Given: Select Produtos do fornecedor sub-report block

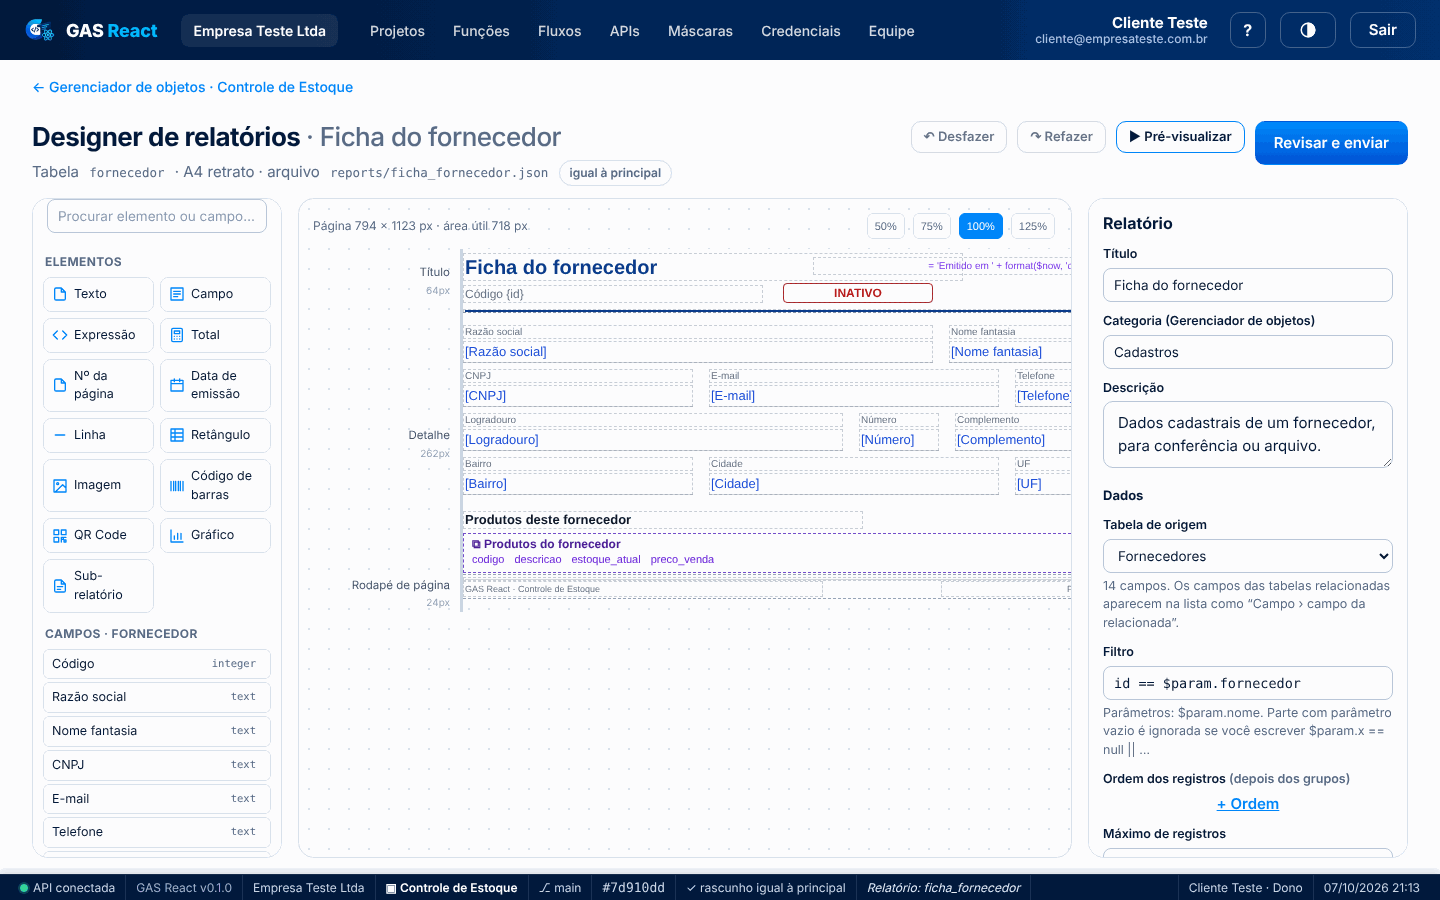Looking at the screenshot, I should [x=767, y=552].
